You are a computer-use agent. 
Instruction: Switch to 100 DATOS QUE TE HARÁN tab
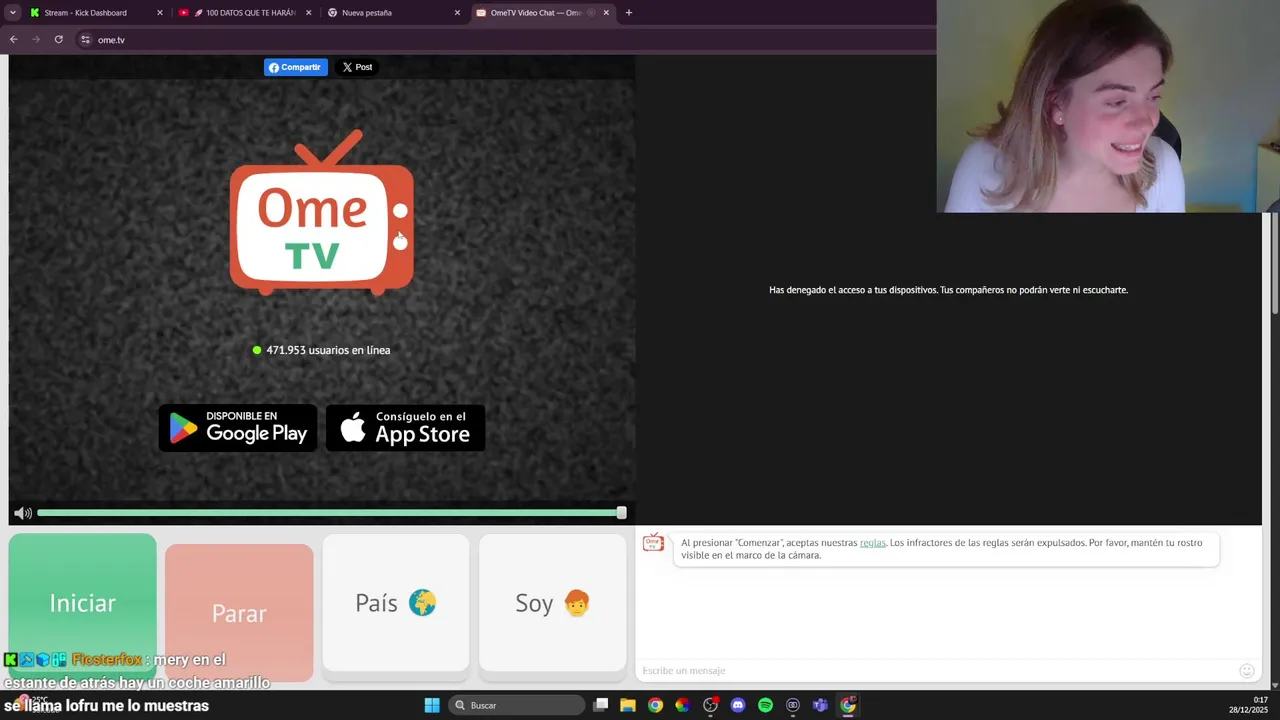(x=244, y=12)
